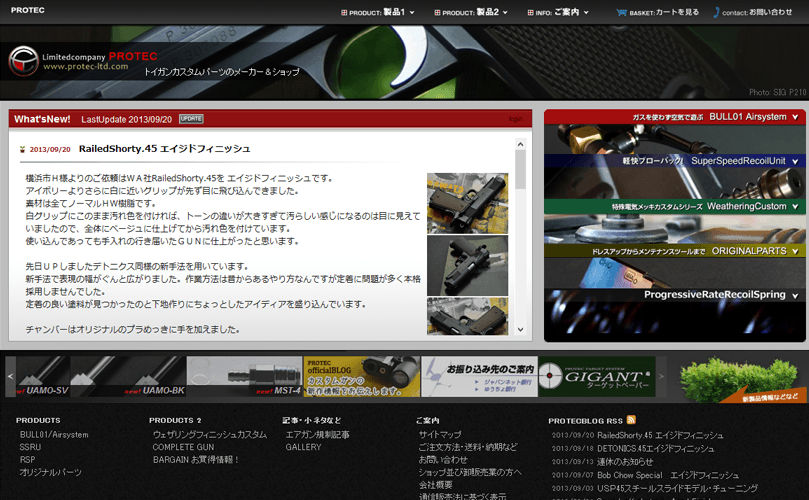Open the エアガン規制記事 link
Screen dimensions: 809x500
(317, 435)
